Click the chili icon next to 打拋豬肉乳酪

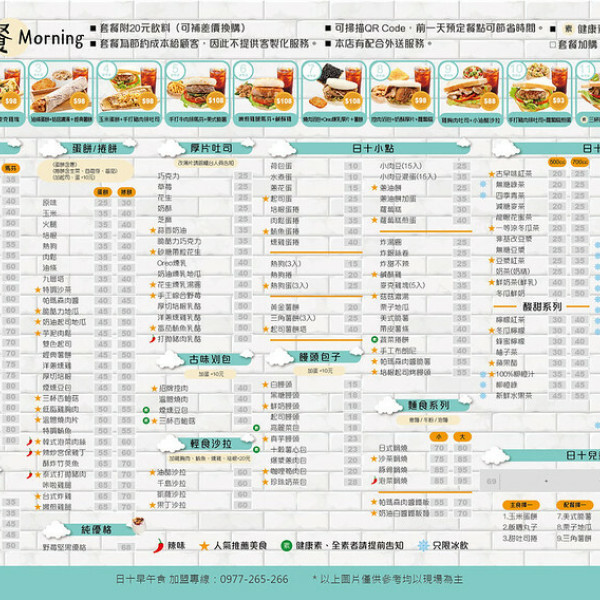151,339
